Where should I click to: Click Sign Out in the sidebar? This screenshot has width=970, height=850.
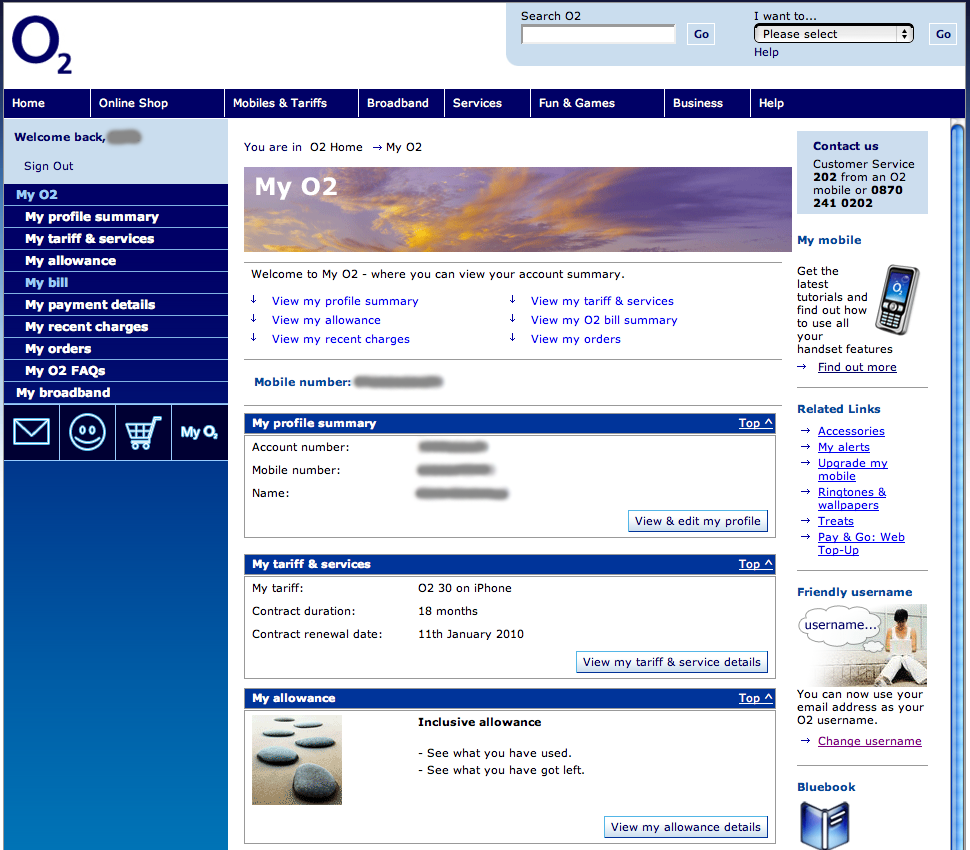pyautogui.click(x=48, y=166)
